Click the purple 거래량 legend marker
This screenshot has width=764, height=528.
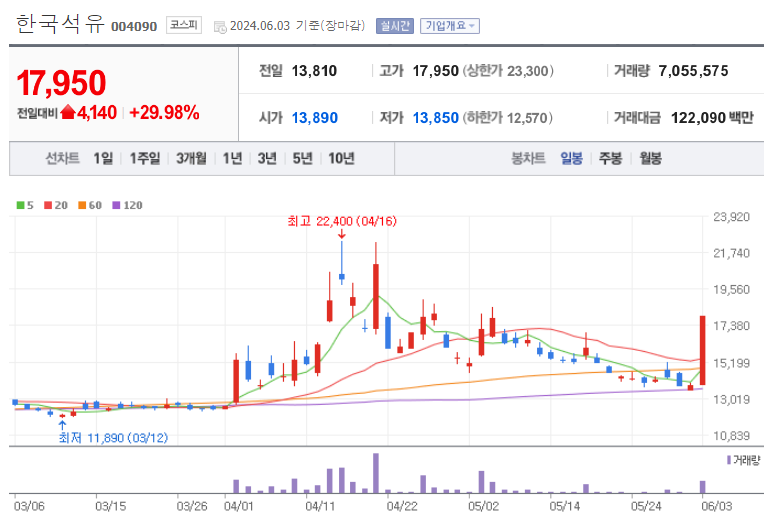pos(728,460)
